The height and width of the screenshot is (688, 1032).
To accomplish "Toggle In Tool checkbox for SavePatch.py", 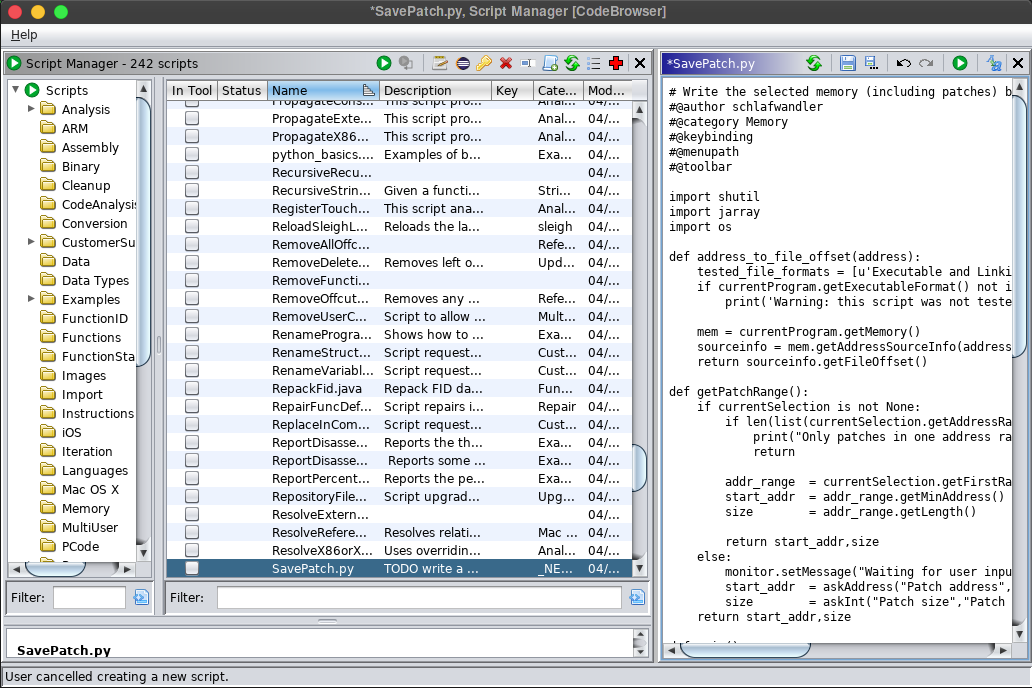I will [x=192, y=568].
